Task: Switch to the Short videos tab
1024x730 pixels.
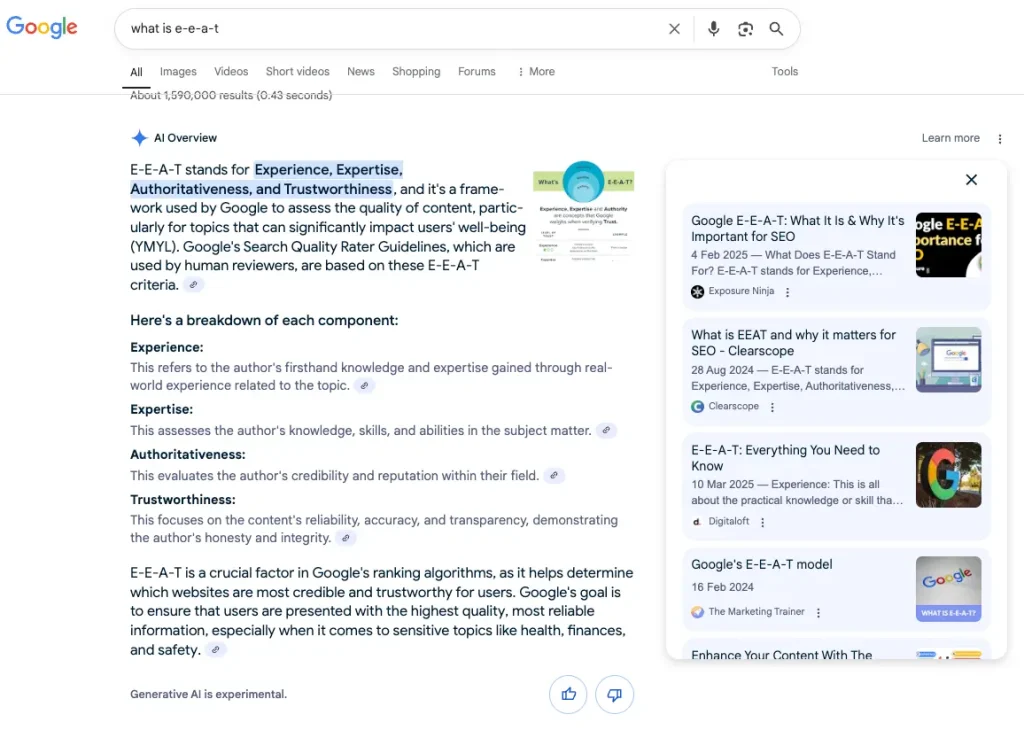Action: pyautogui.click(x=297, y=71)
